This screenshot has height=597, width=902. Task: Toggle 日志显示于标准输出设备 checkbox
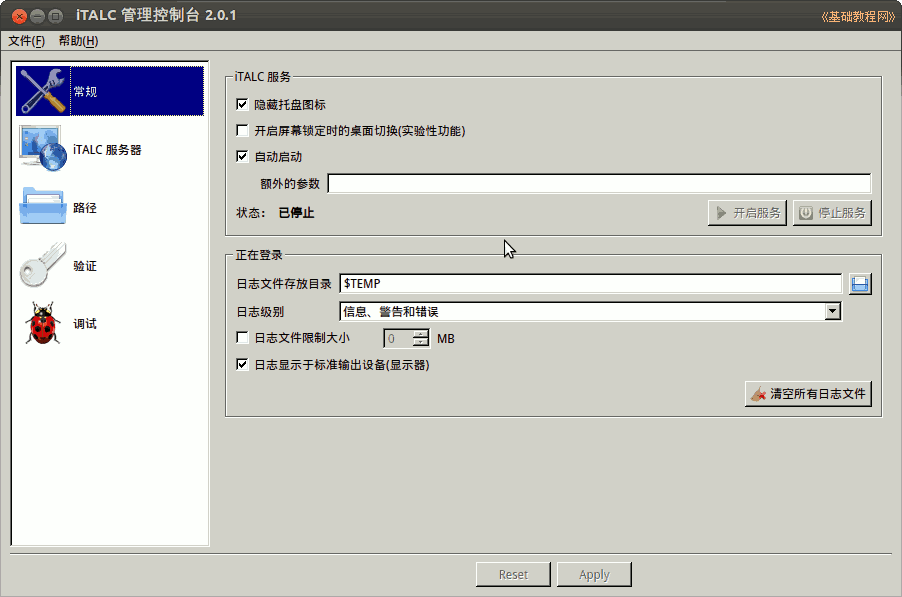pos(242,365)
